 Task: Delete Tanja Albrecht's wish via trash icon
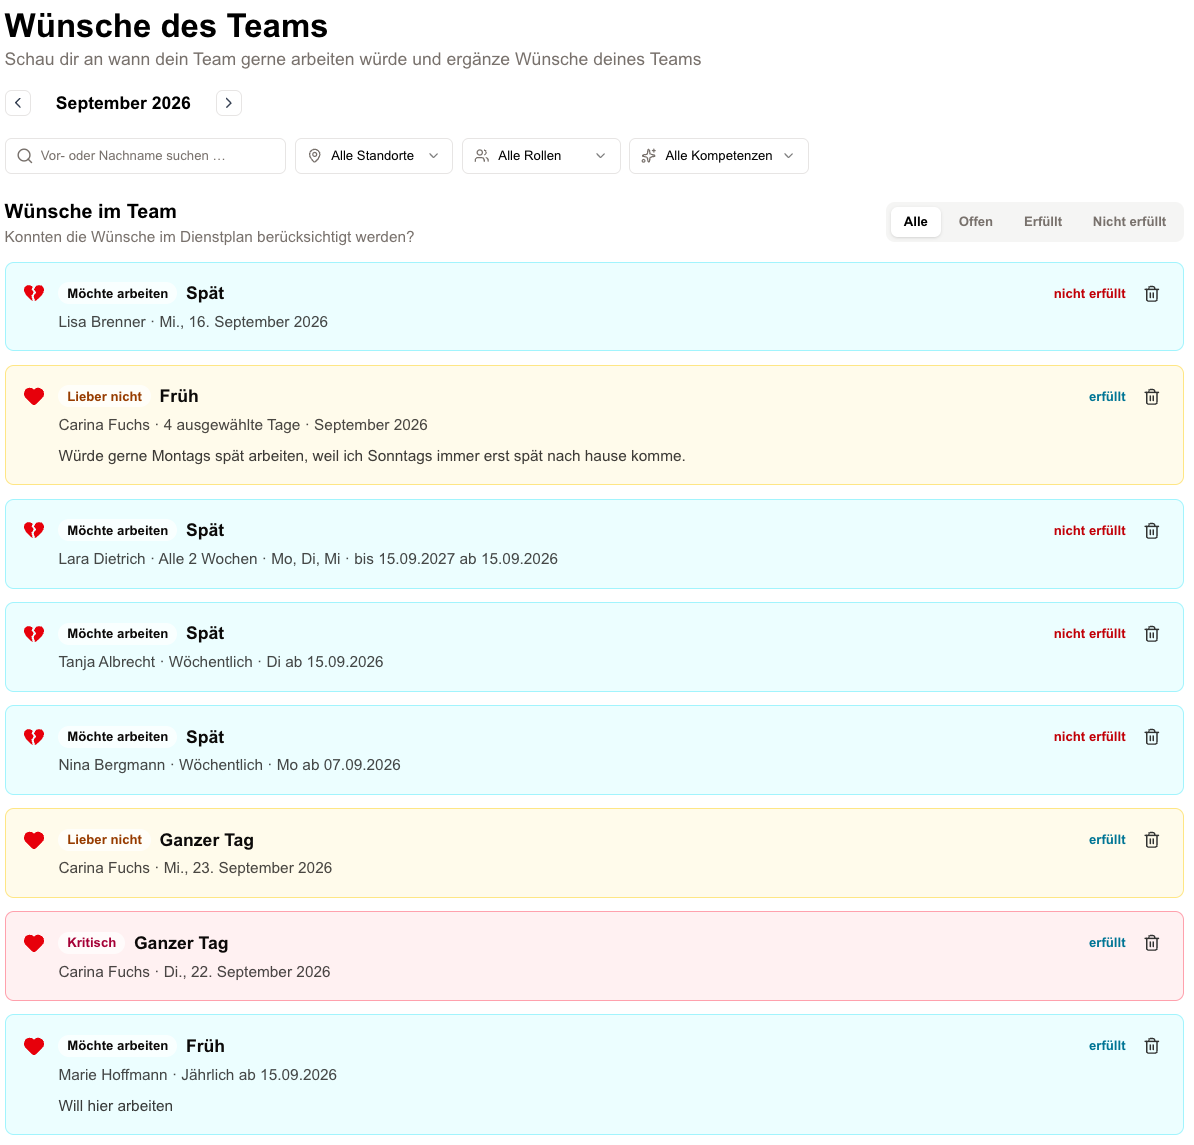coord(1151,633)
